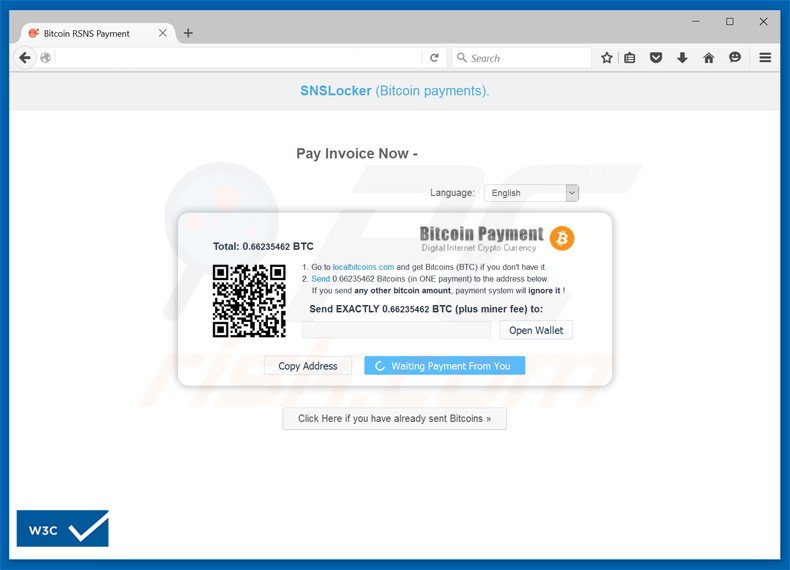The image size is (790, 570).
Task: Click the blue Send link
Action: coord(320,279)
